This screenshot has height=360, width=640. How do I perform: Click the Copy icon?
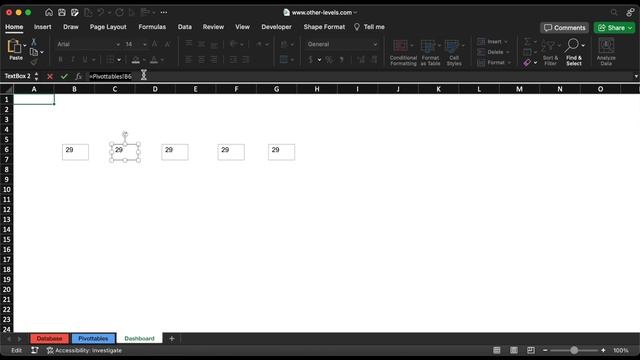click(34, 52)
